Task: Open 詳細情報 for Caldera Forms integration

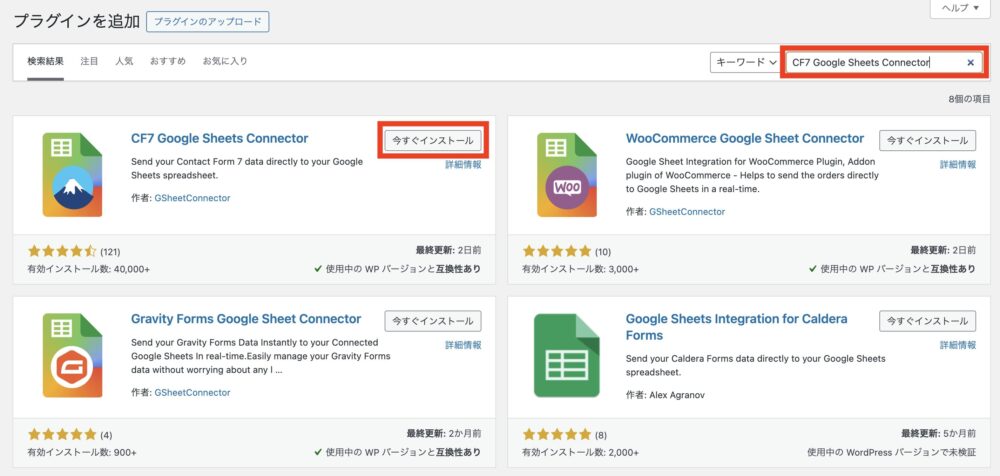Action: pos(958,345)
